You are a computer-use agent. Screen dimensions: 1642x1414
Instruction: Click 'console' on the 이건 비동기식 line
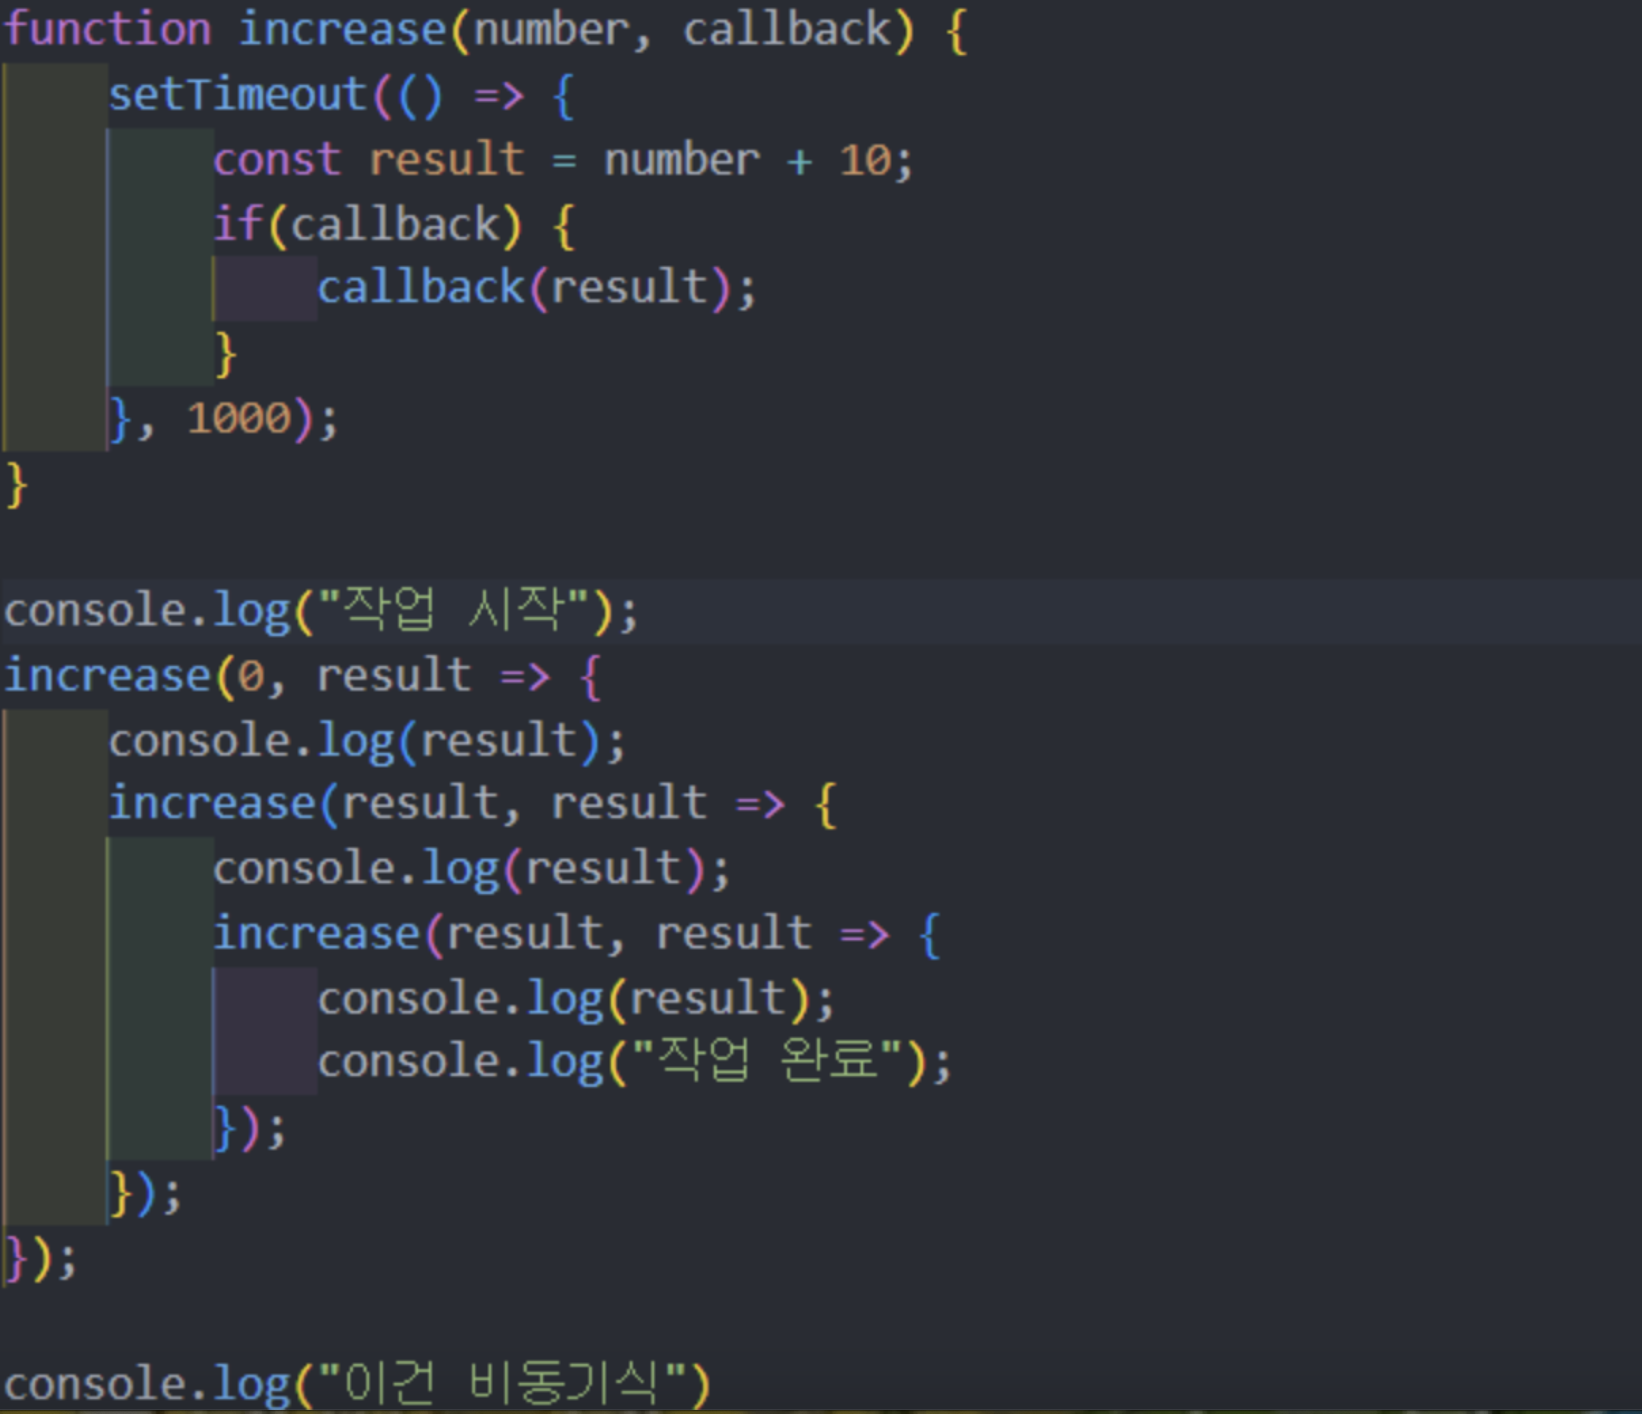(95, 1385)
